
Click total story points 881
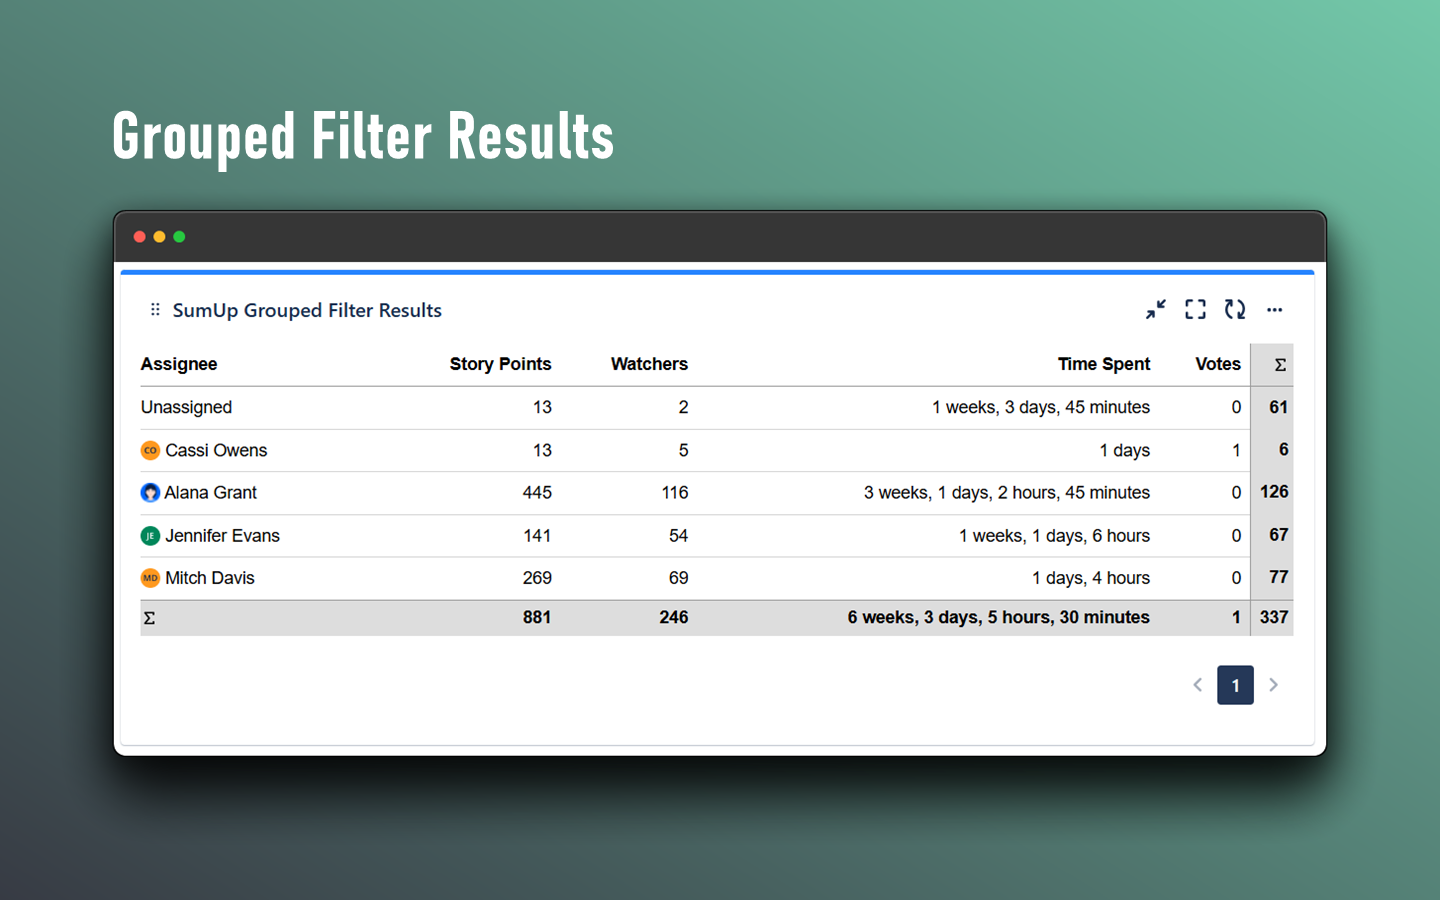point(537,617)
